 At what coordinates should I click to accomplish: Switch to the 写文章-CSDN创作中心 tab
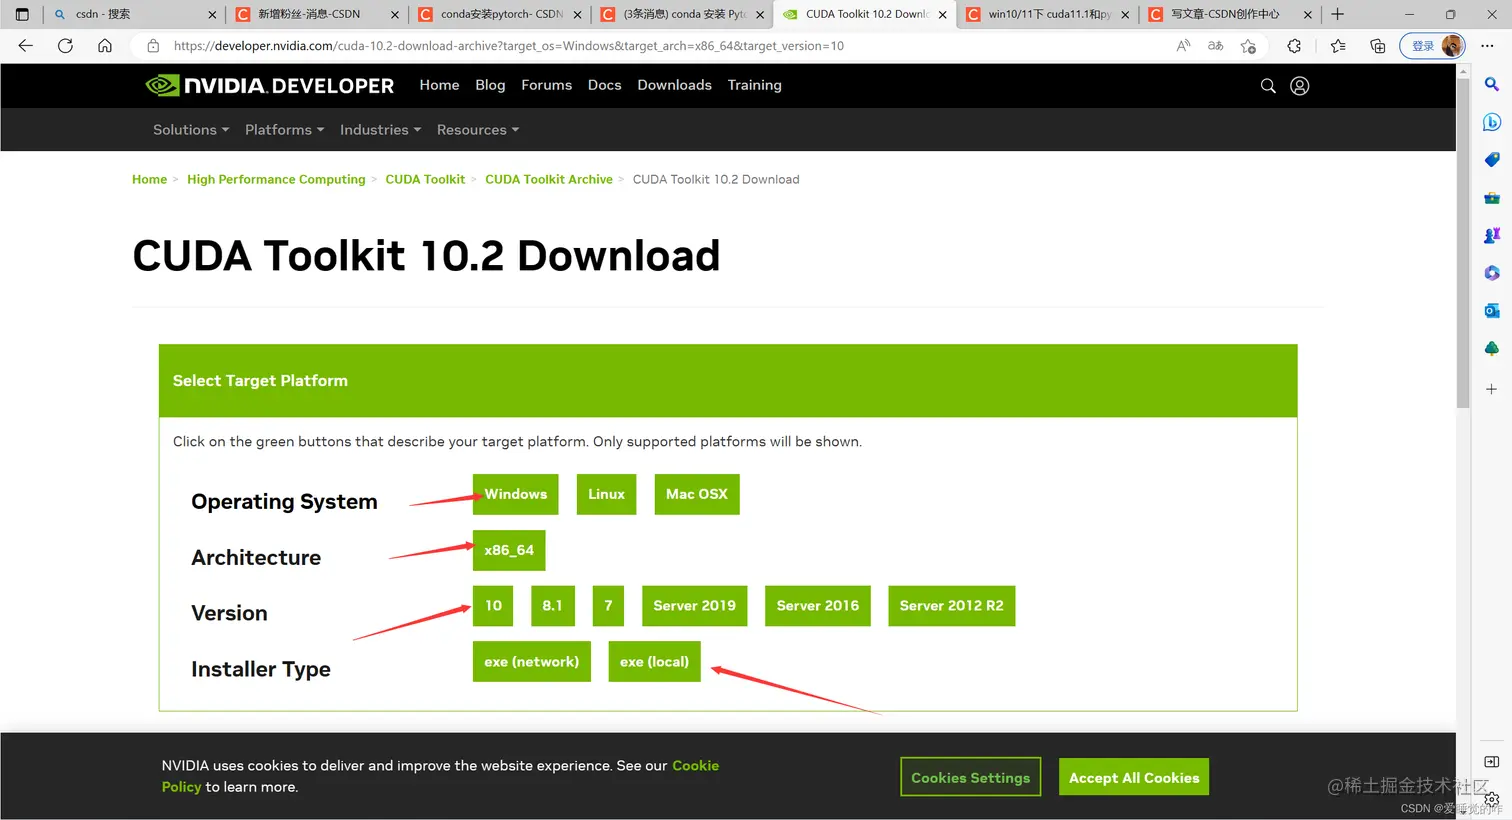[x=1228, y=14]
